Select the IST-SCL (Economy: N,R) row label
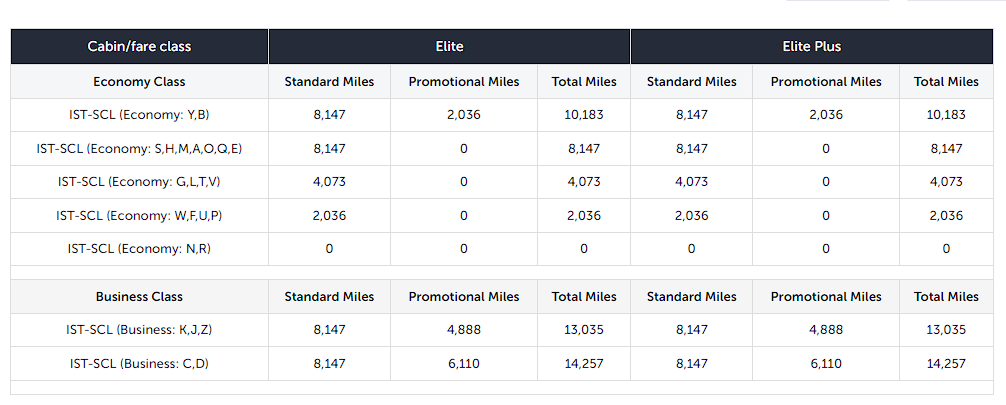1006x405 pixels. 139,249
